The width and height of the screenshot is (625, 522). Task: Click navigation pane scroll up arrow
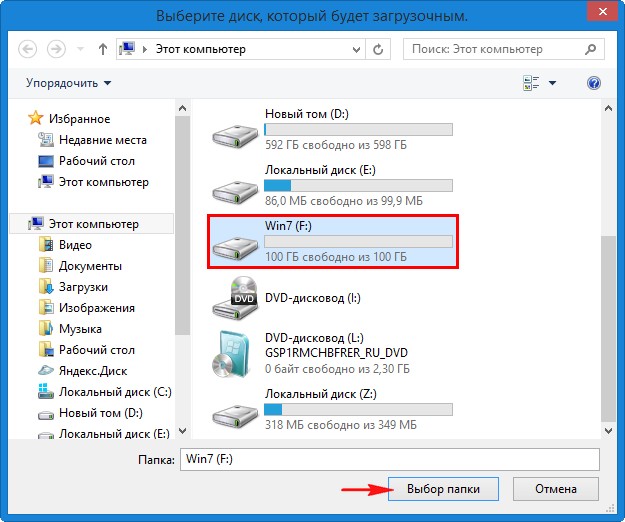[183, 108]
